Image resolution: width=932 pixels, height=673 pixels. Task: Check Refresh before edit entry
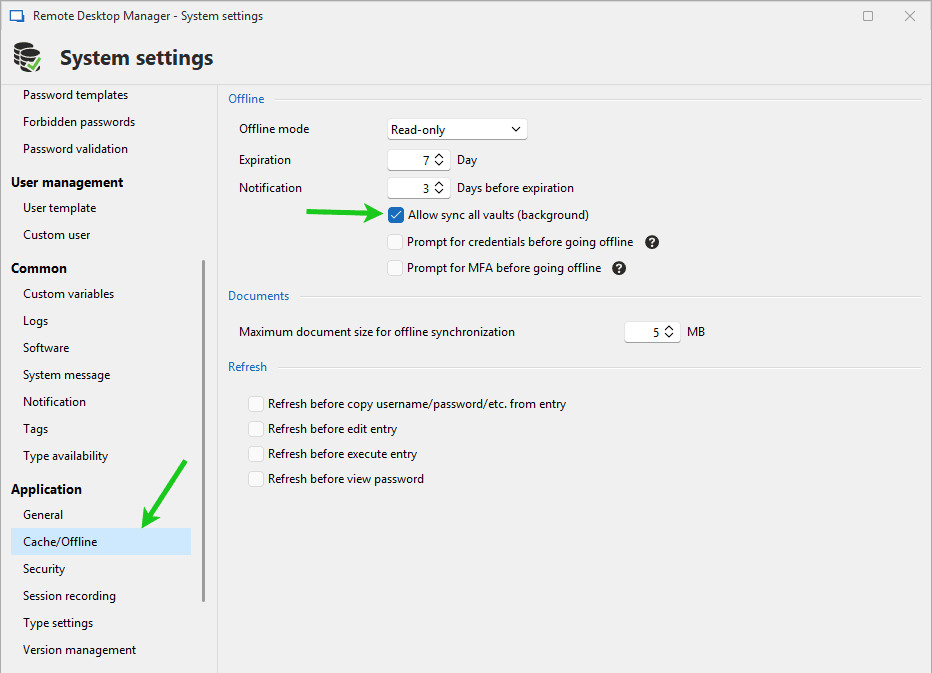click(x=256, y=429)
